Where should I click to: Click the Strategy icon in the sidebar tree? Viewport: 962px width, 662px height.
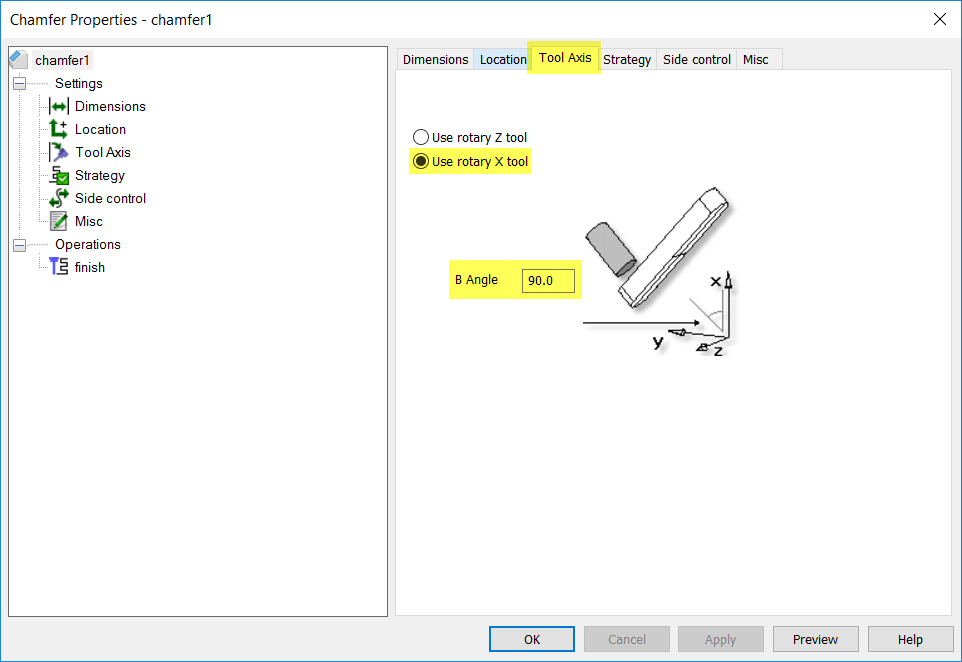point(57,175)
